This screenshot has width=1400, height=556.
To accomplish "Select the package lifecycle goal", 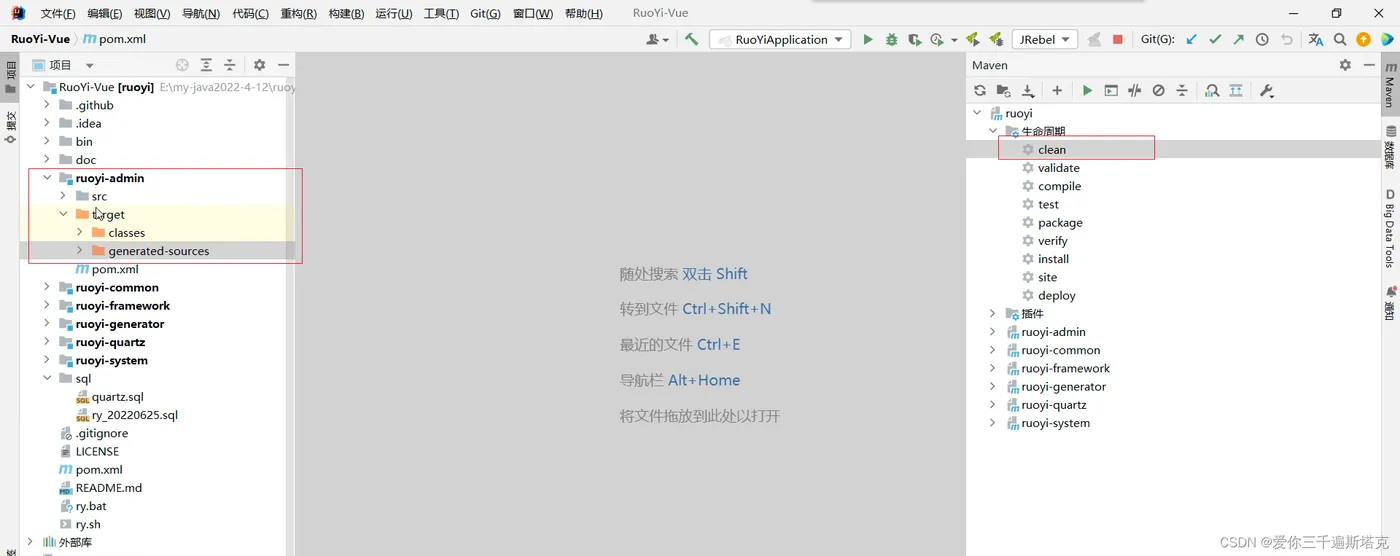I will [1060, 223].
